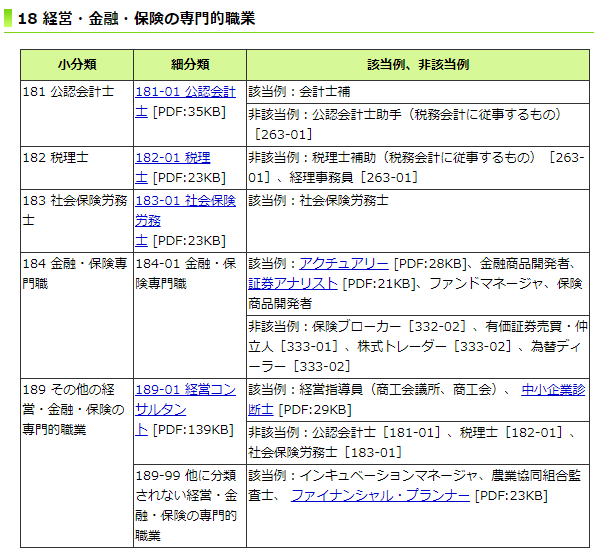Click the text 該当例：会計士補
Viewport: 602px width, 558px height.
coord(299,92)
